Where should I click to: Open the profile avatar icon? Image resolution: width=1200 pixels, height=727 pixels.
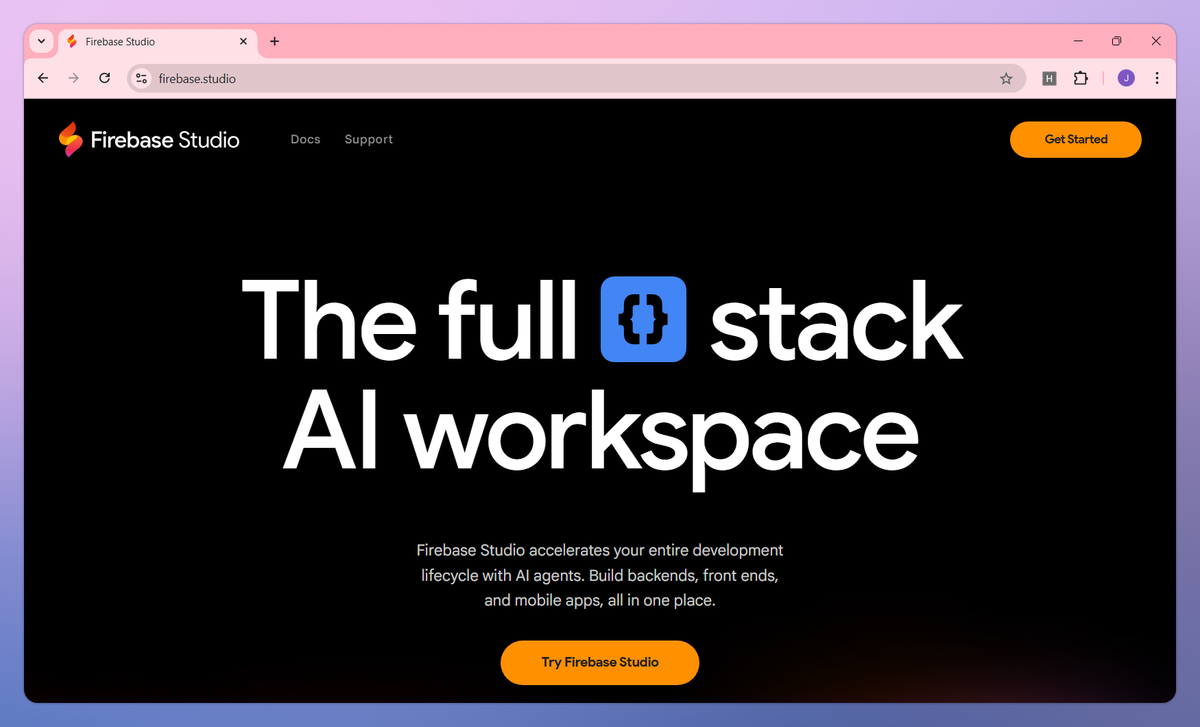(x=1125, y=77)
